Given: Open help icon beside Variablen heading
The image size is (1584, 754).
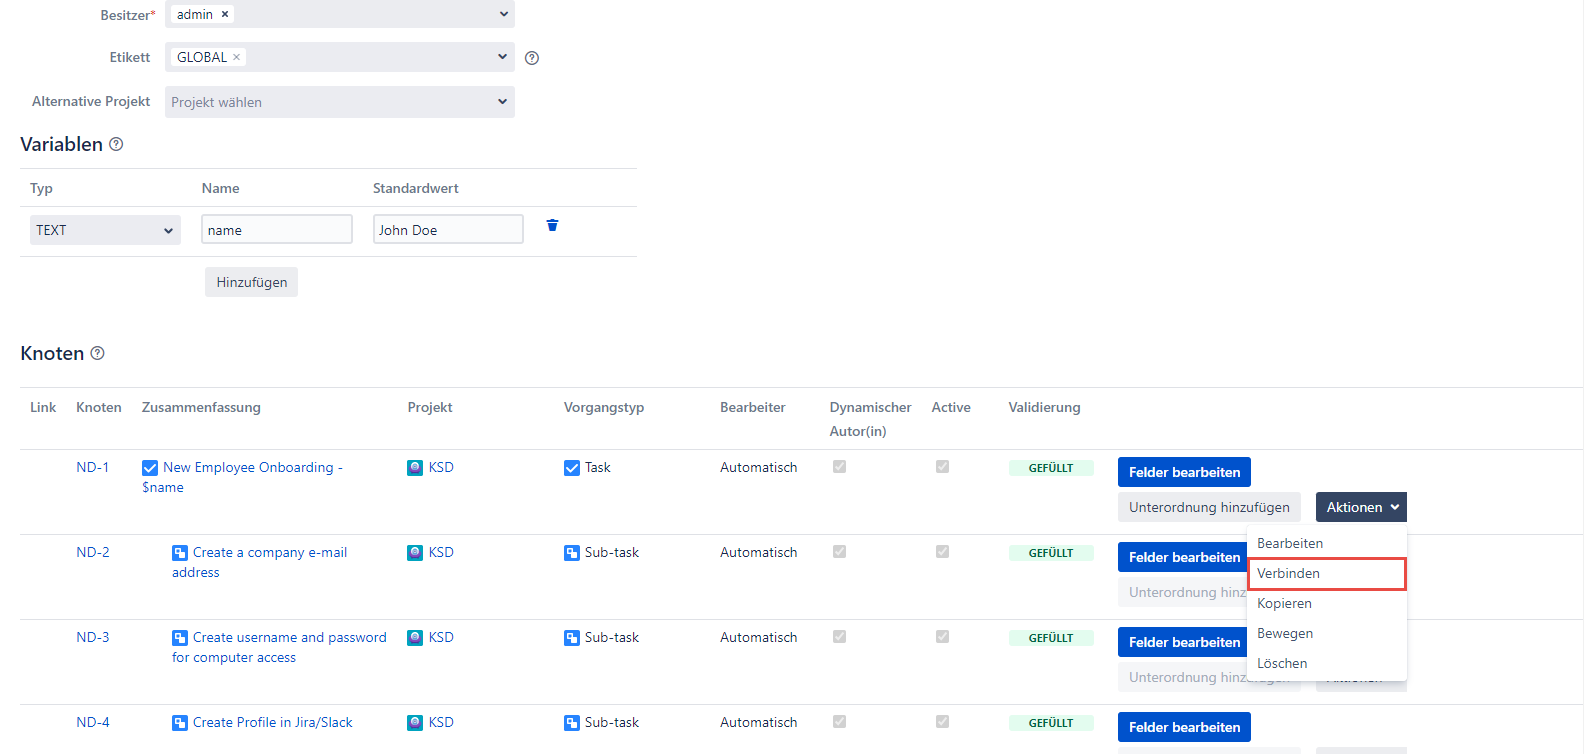Looking at the screenshot, I should (116, 145).
